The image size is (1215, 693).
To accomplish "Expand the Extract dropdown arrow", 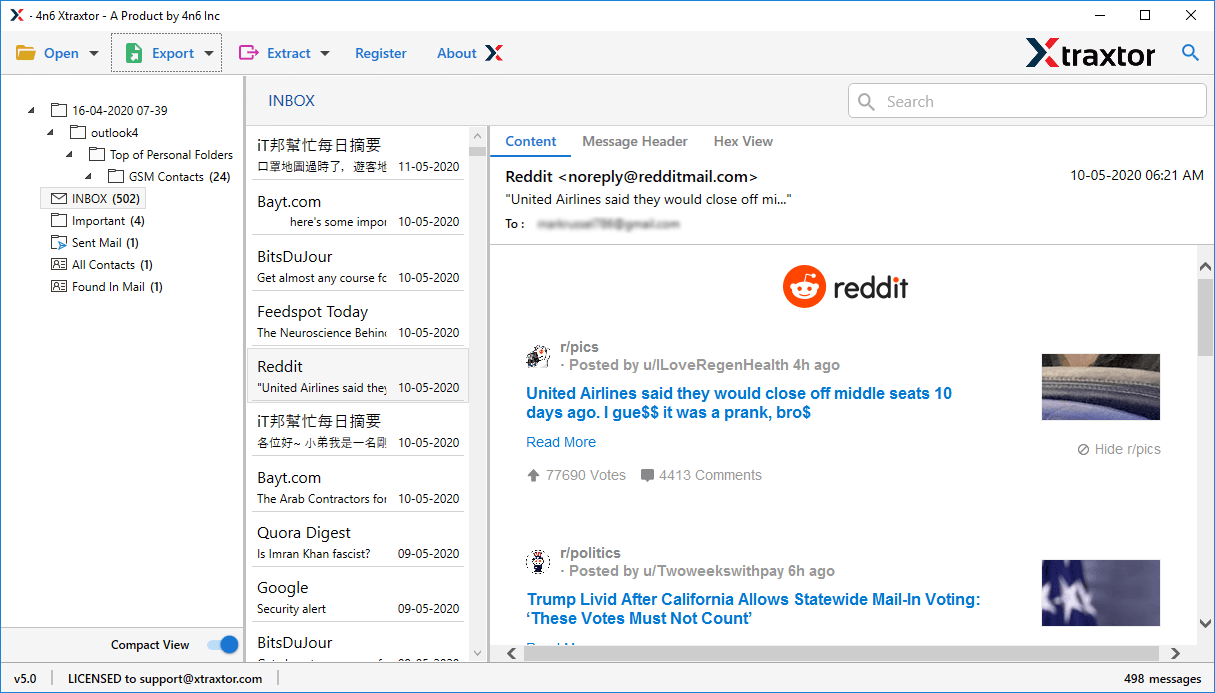I will [325, 54].
